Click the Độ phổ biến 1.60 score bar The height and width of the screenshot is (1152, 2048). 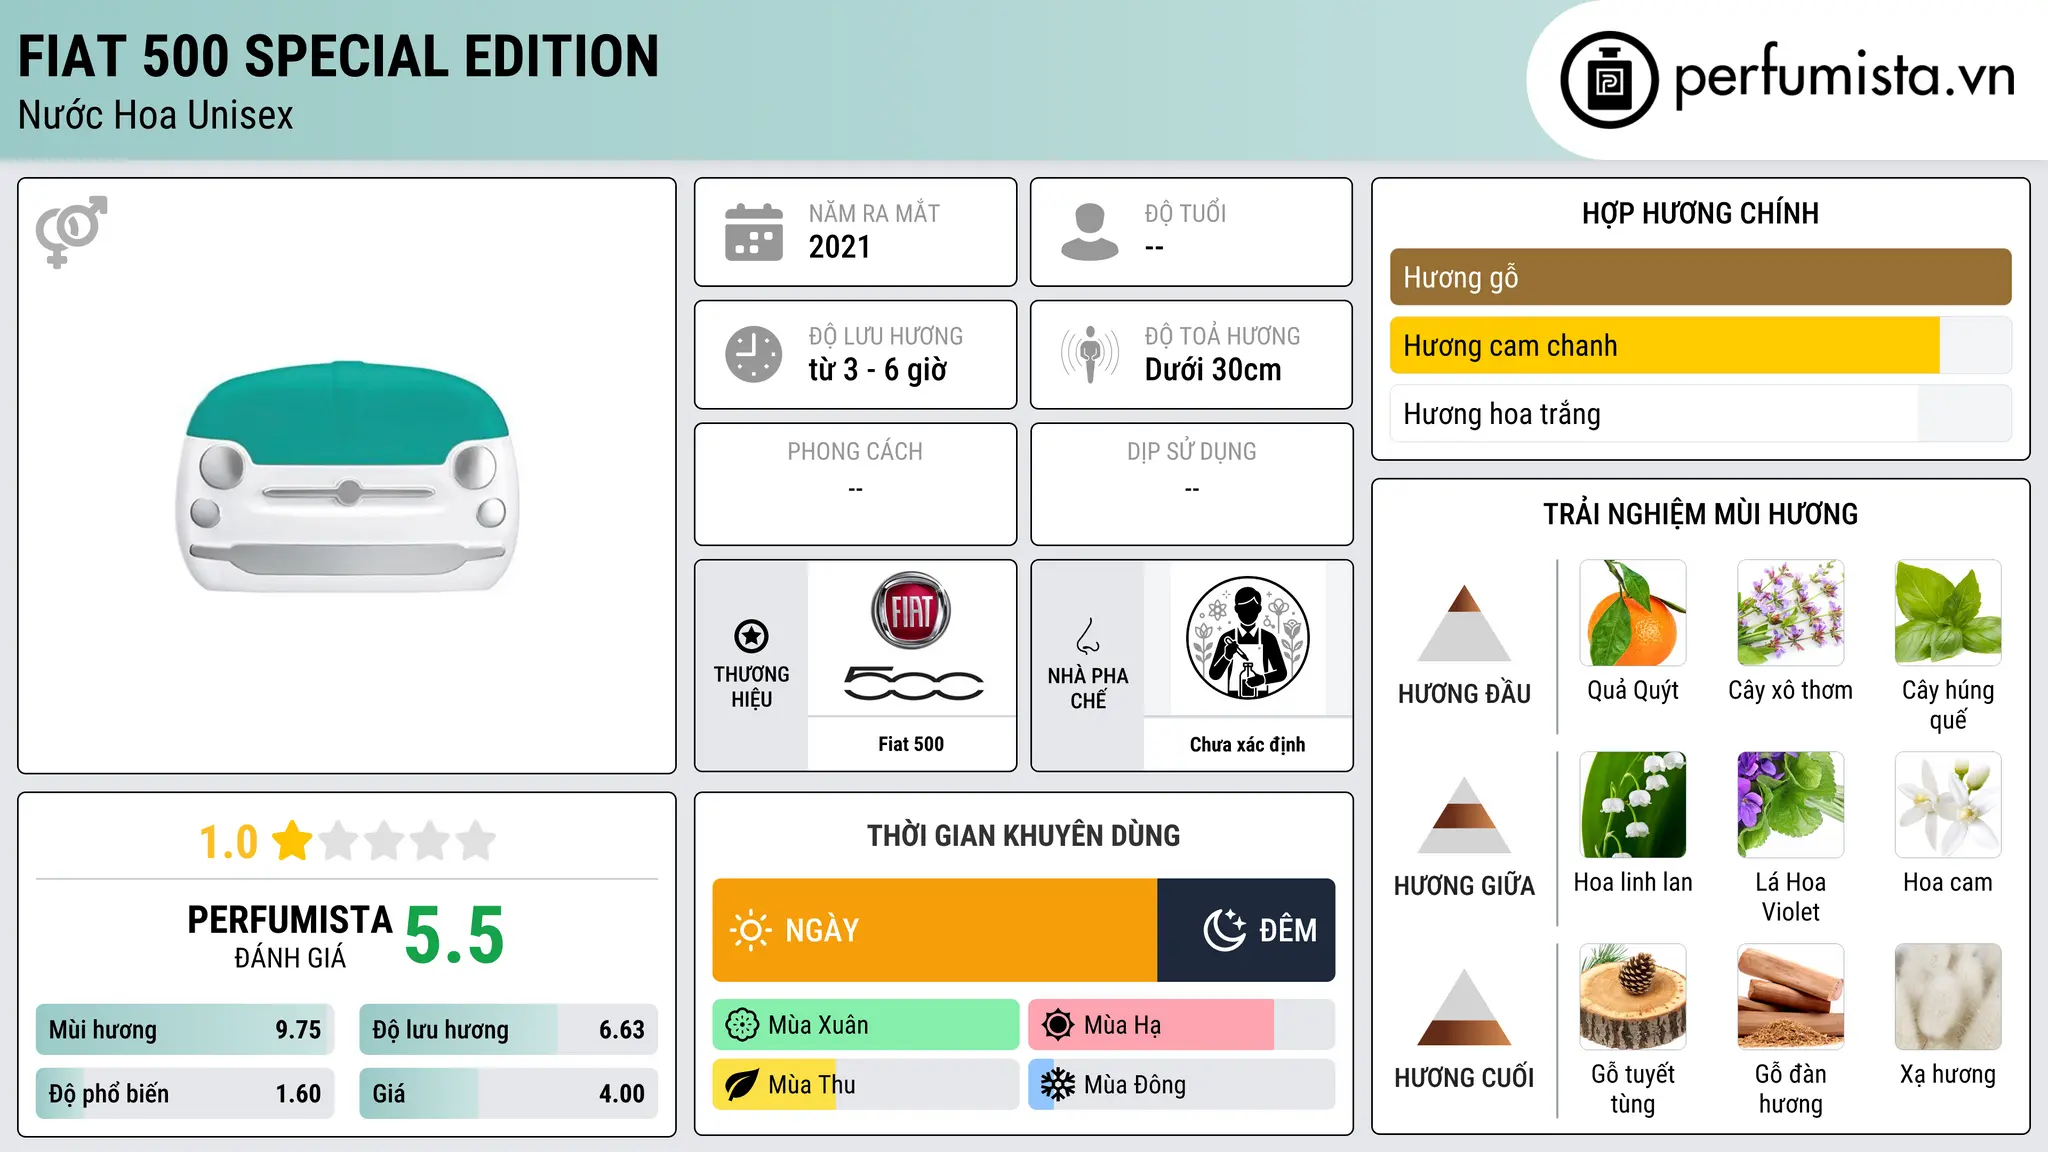pyautogui.click(x=185, y=1094)
